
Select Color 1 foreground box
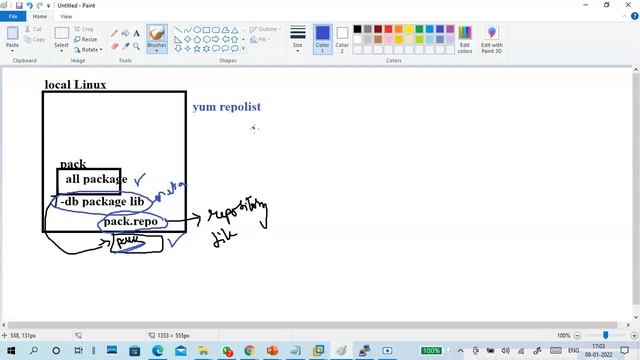click(x=322, y=39)
